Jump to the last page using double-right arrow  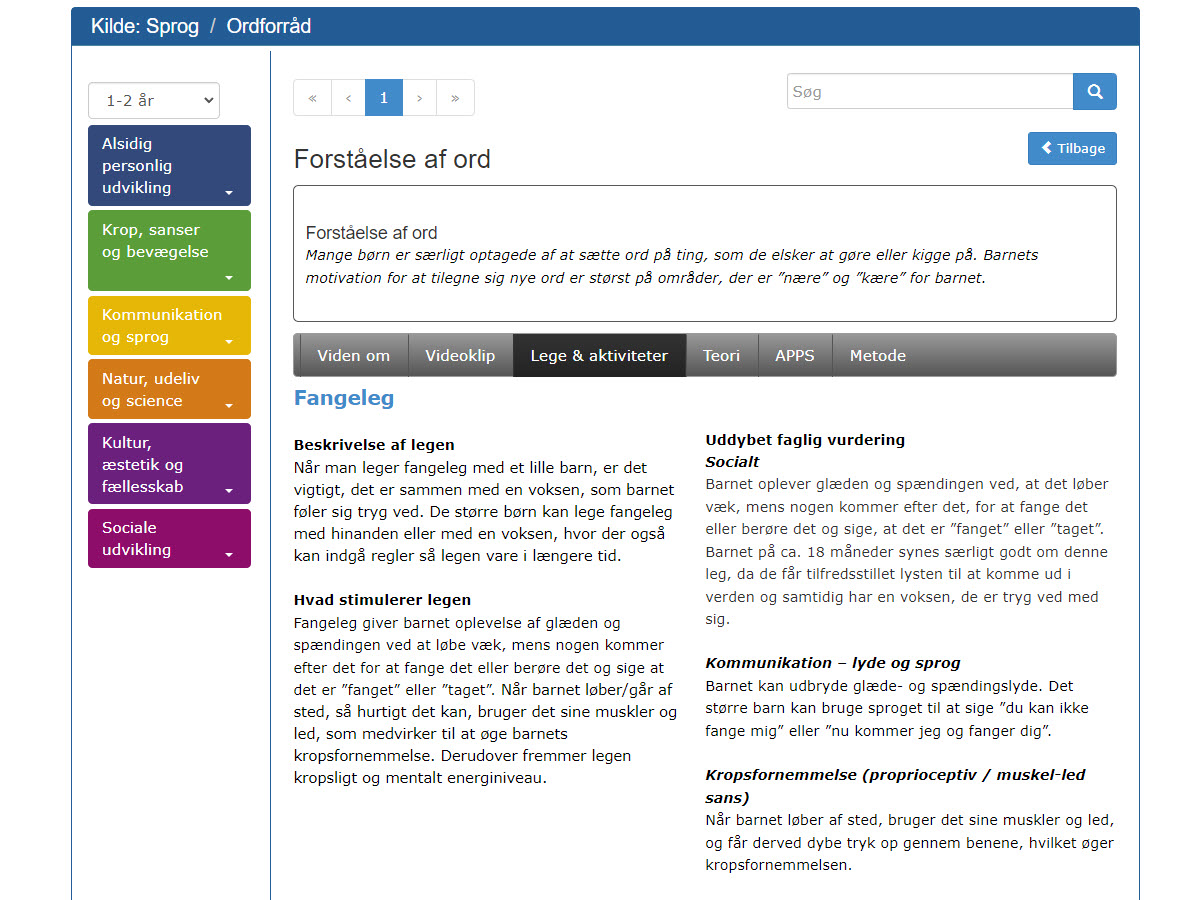[x=455, y=98]
